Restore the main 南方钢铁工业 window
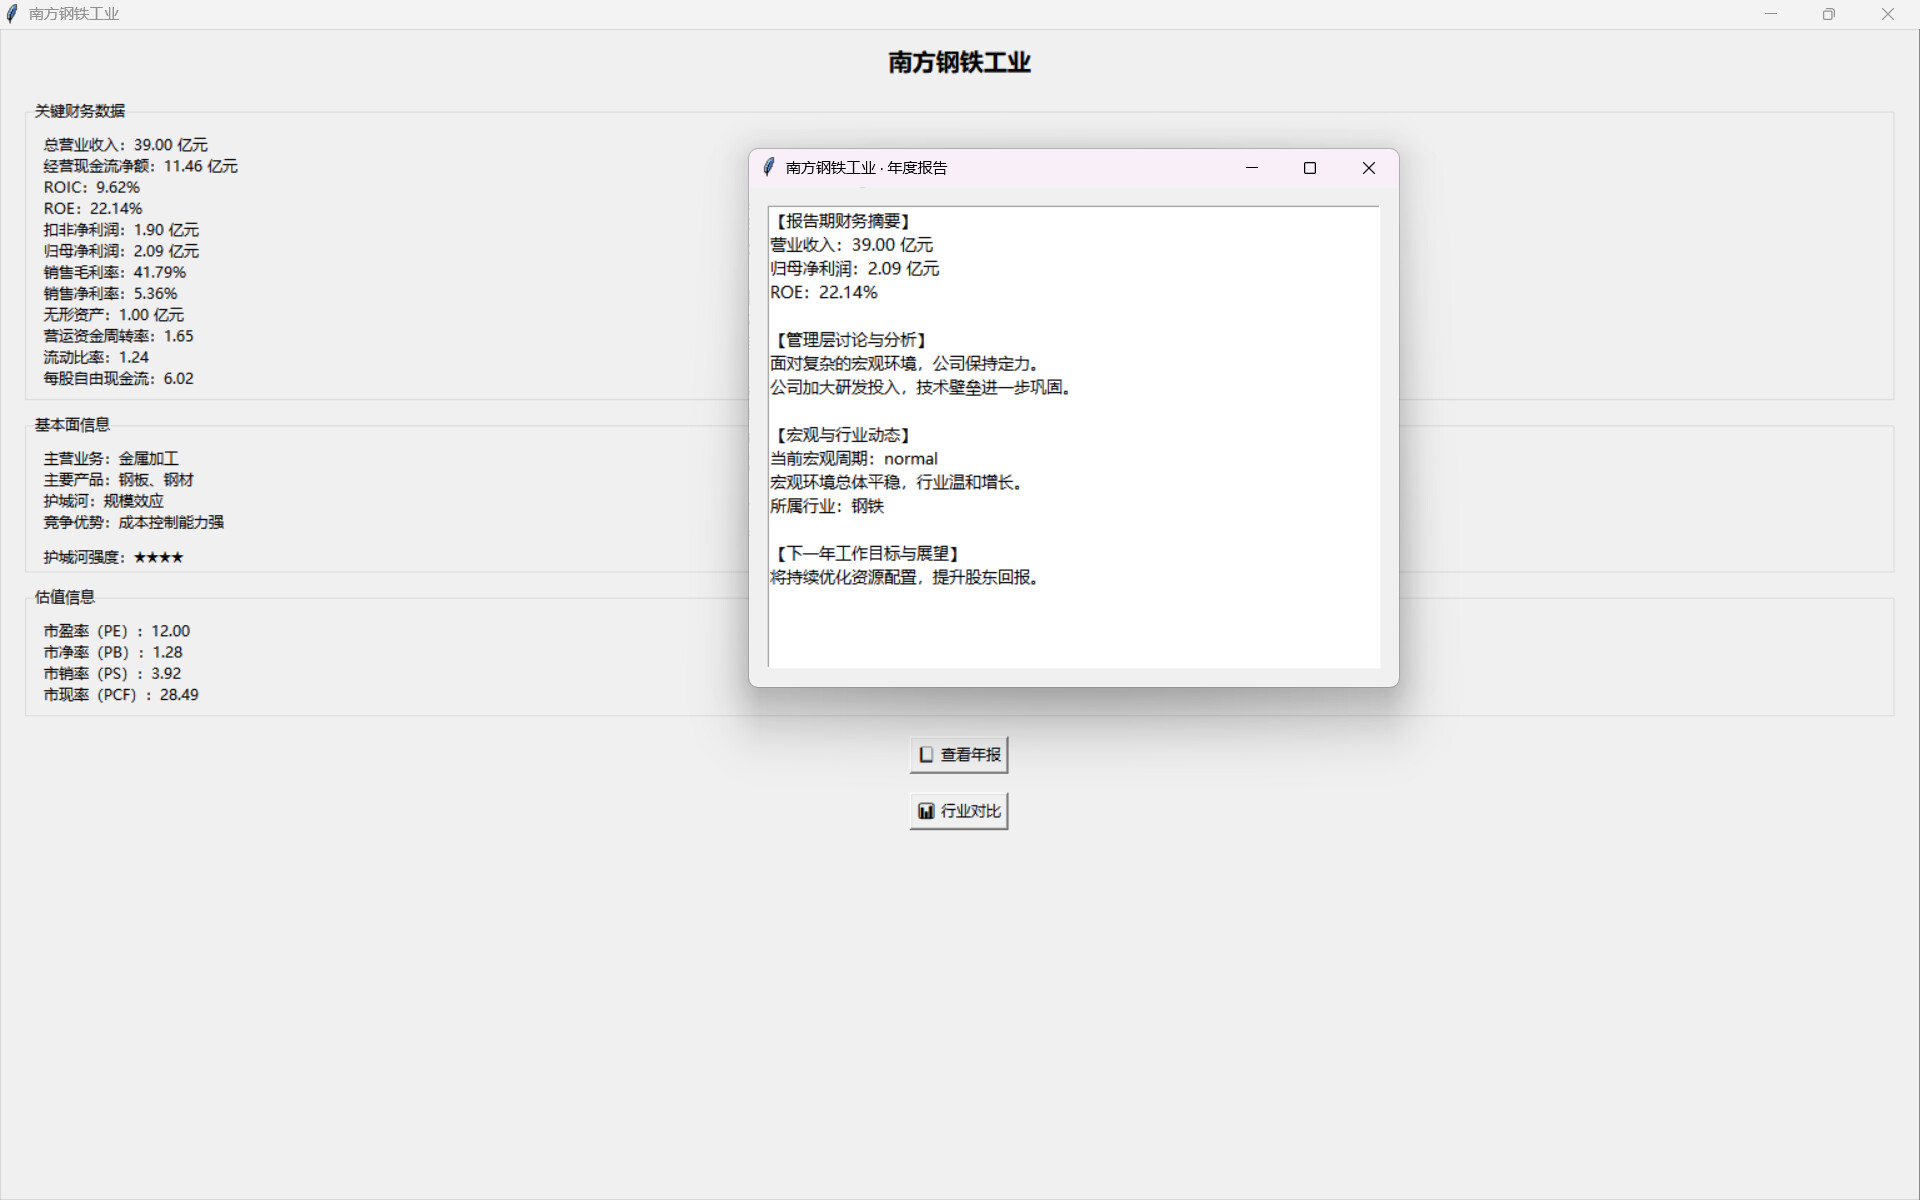Screen dimensions: 1920x1200 pos(1828,14)
